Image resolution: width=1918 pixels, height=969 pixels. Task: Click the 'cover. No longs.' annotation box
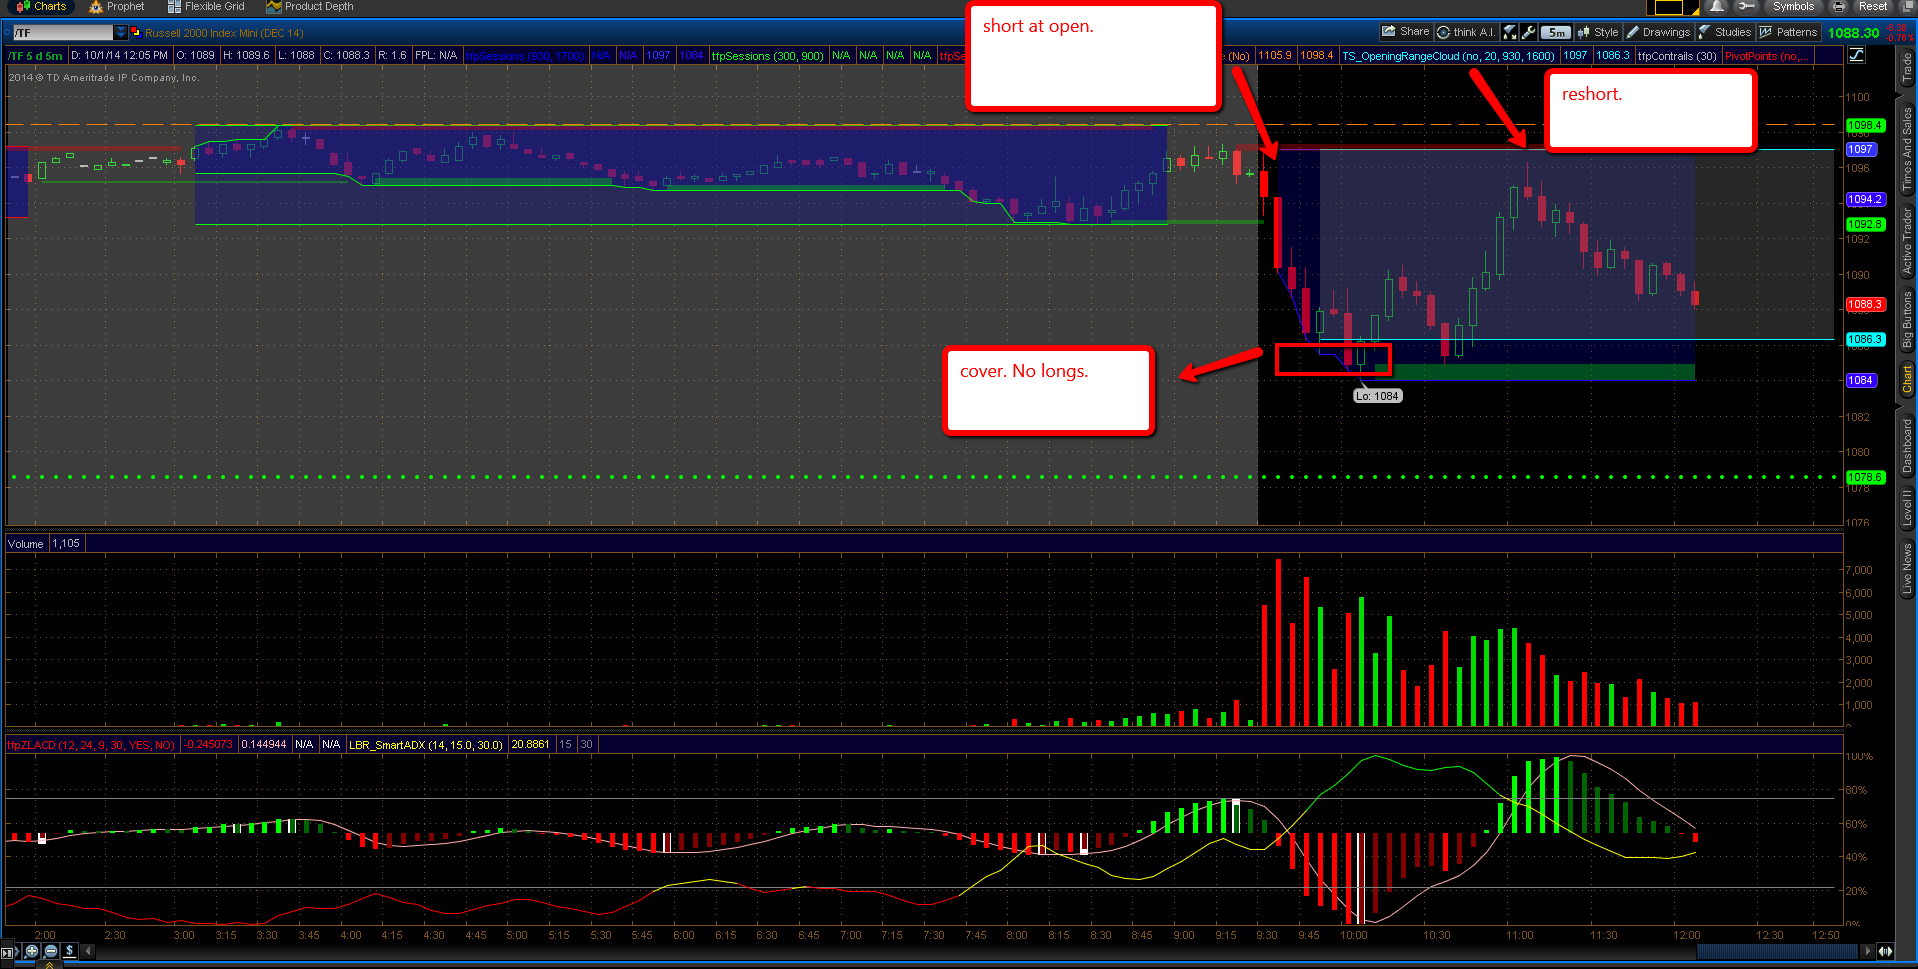tap(1049, 391)
